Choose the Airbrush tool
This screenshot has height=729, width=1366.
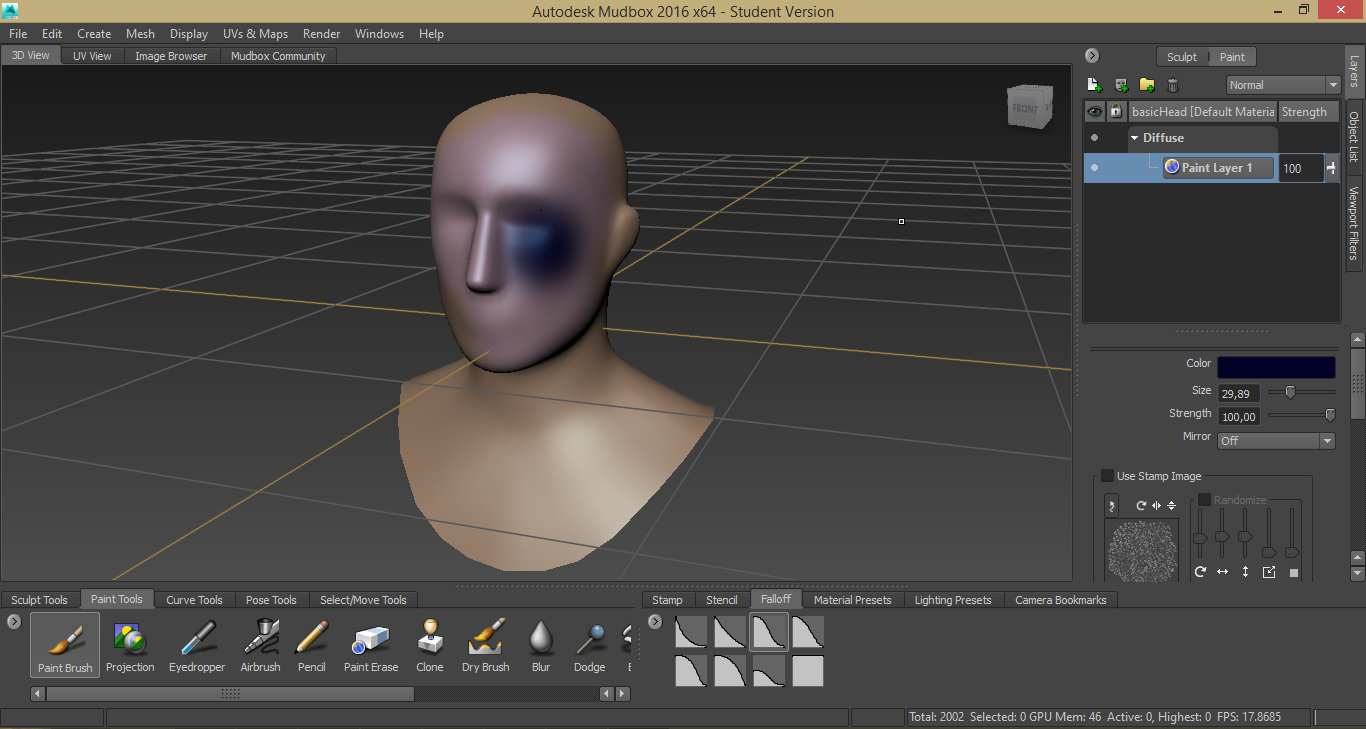tap(260, 645)
